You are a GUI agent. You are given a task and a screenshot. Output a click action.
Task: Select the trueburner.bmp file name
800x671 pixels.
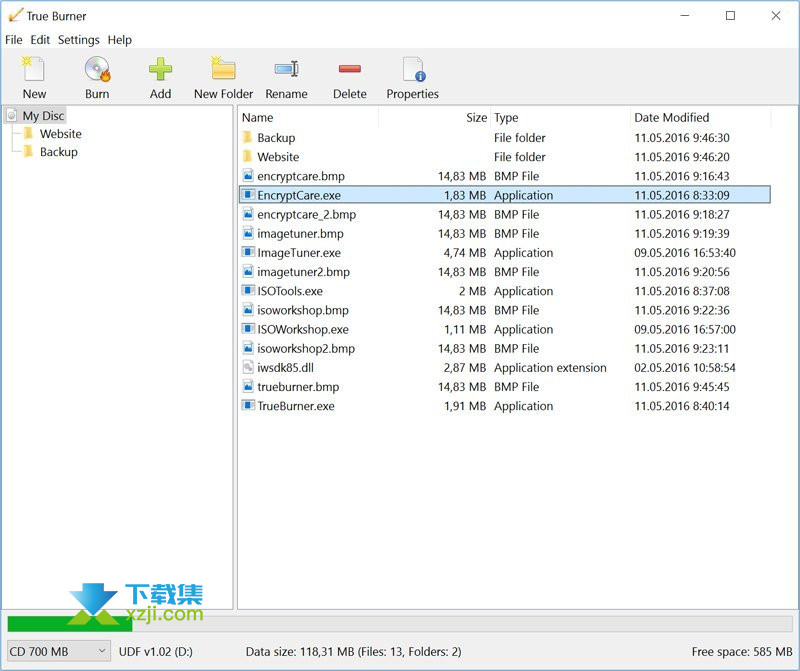pos(298,387)
